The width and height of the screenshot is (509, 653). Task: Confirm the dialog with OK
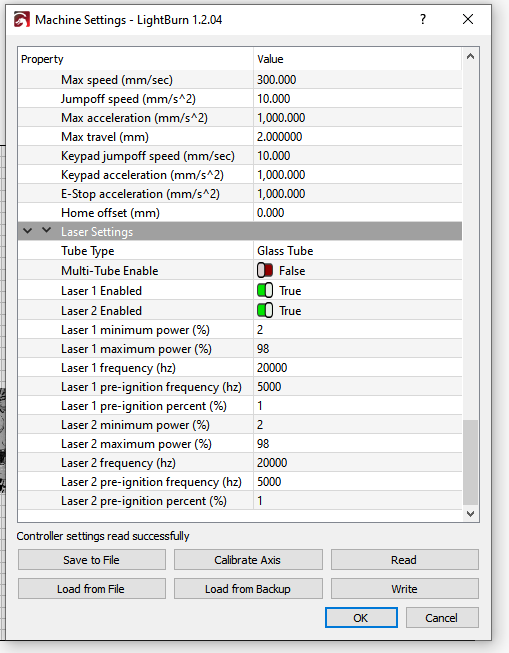click(361, 618)
